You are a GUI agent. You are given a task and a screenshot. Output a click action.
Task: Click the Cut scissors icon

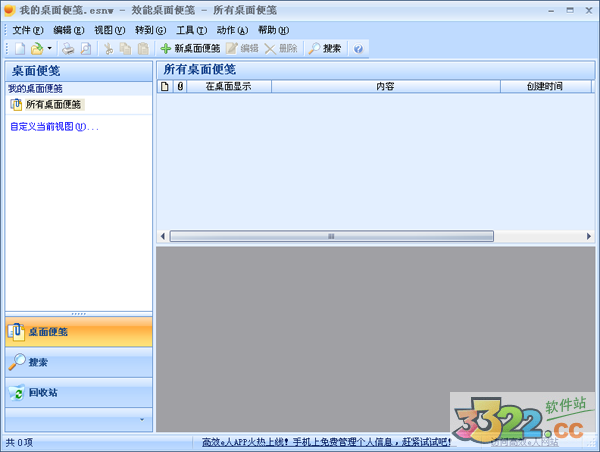[109, 49]
